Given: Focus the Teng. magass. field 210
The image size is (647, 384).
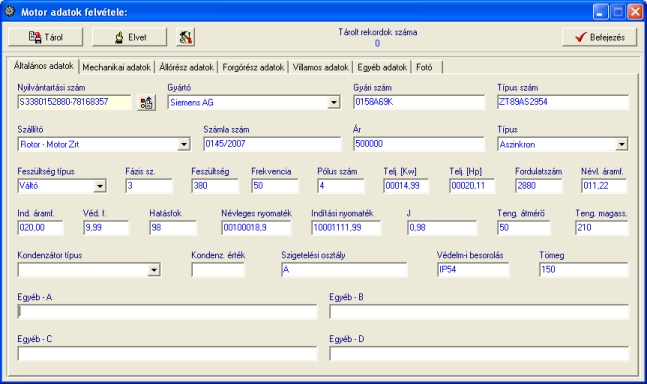Looking at the screenshot, I should 602,228.
